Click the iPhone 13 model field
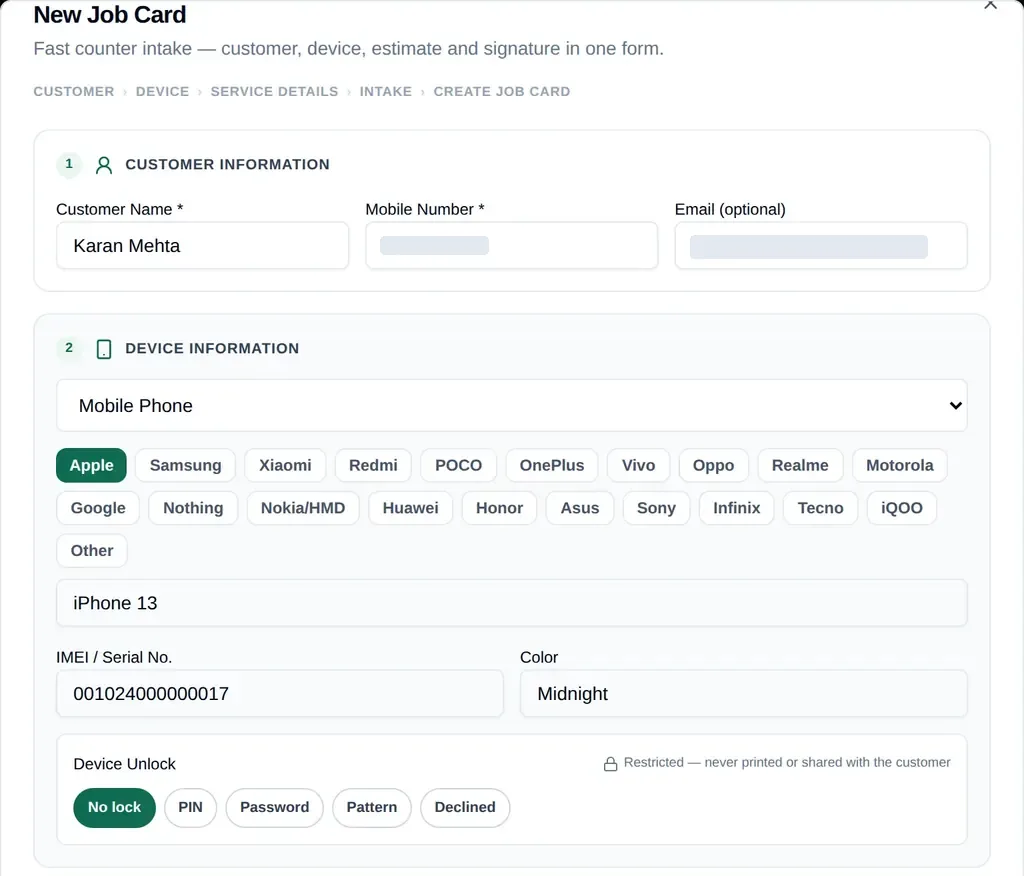Image resolution: width=1024 pixels, height=876 pixels. click(x=511, y=603)
